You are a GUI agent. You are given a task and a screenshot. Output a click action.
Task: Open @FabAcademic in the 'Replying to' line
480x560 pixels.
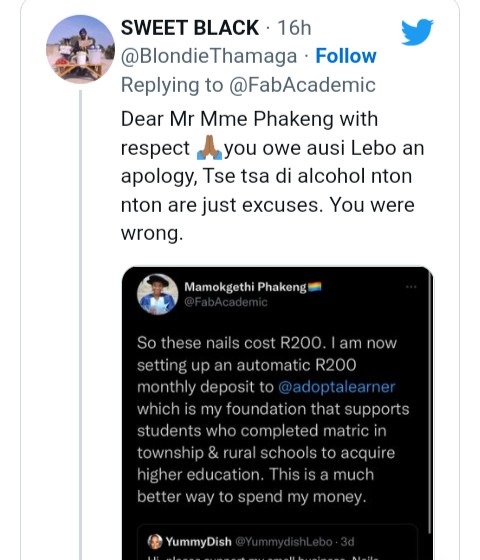tap(302, 85)
